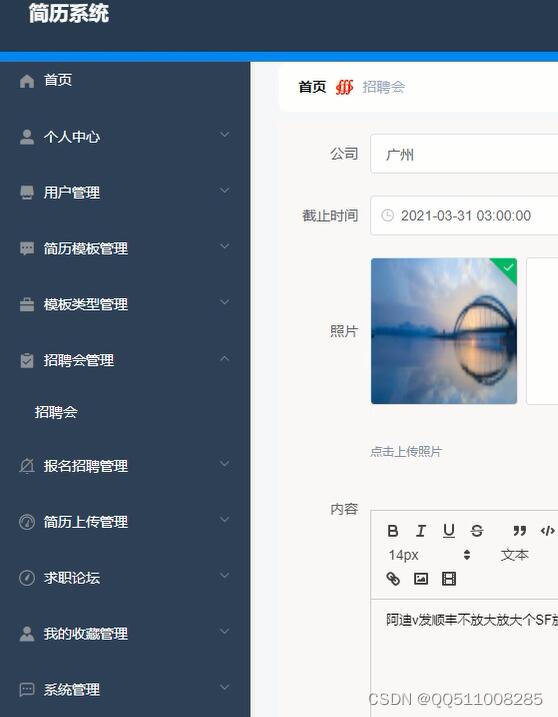
Task: Insert a code block in editor
Action: click(547, 531)
